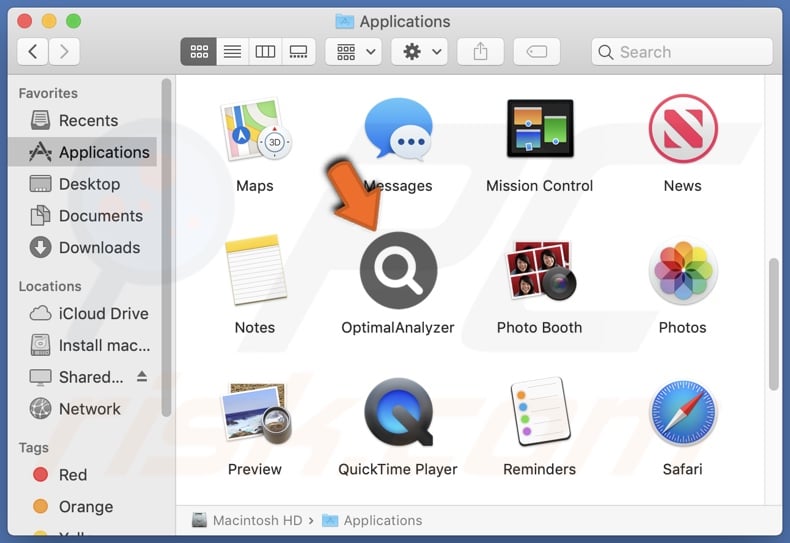
Task: Open Photo Booth
Action: [x=540, y=270]
